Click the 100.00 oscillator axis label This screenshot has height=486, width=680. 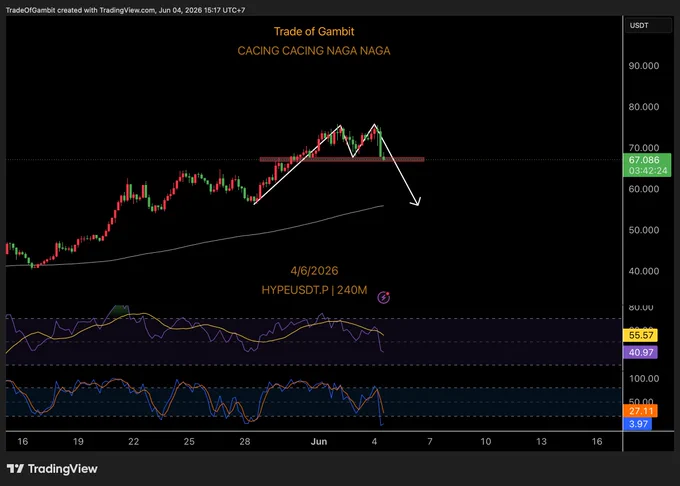pyautogui.click(x=644, y=378)
